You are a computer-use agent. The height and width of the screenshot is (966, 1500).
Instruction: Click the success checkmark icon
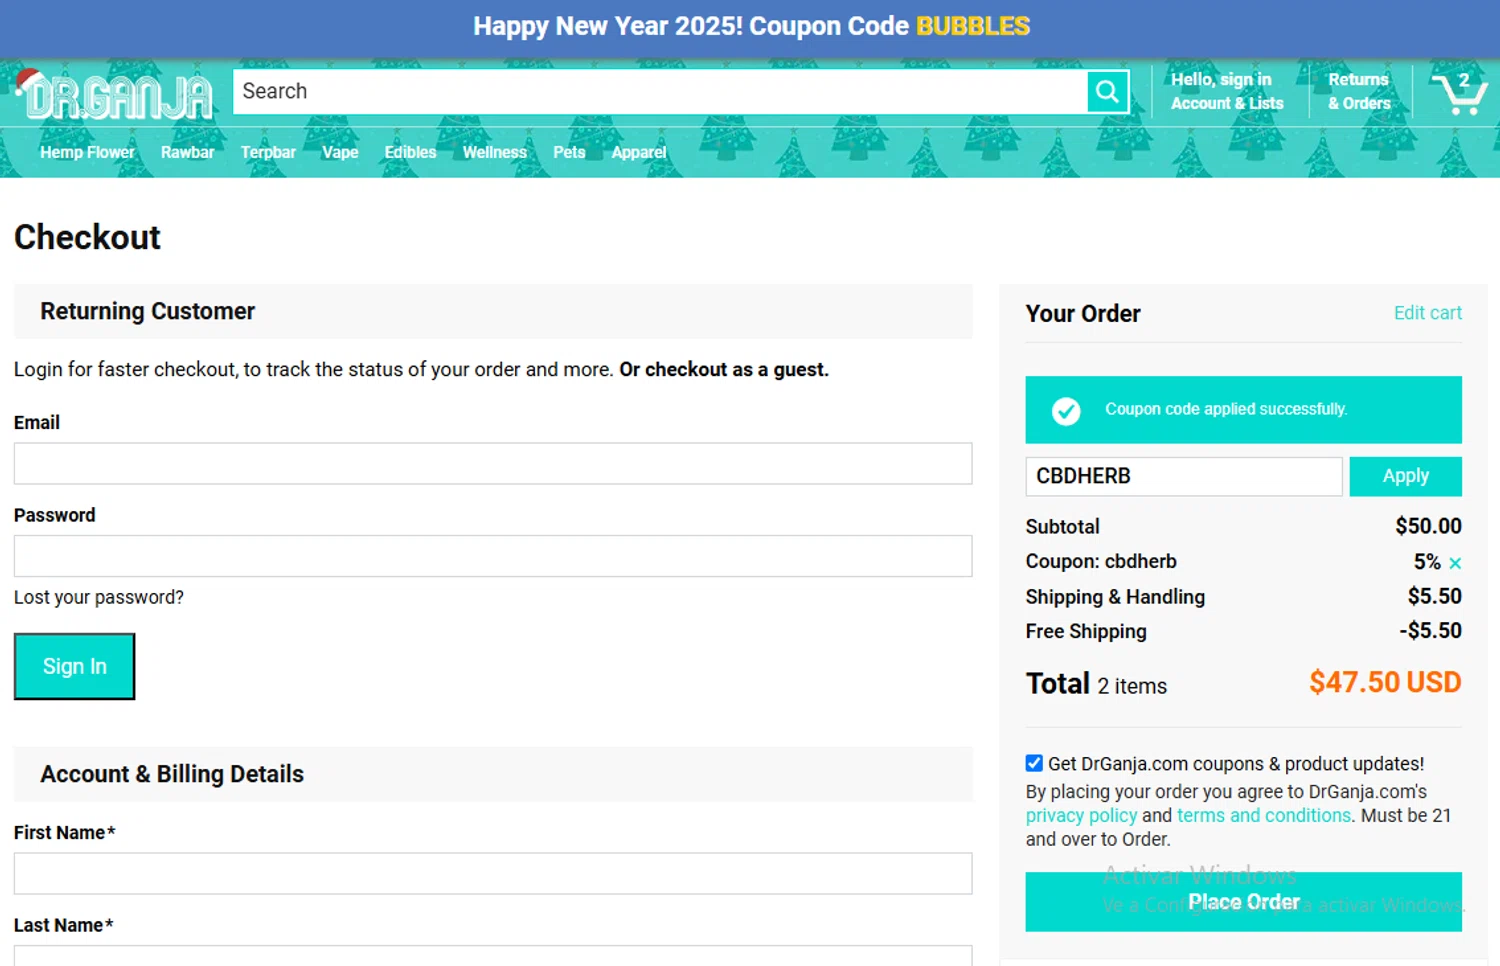point(1066,411)
